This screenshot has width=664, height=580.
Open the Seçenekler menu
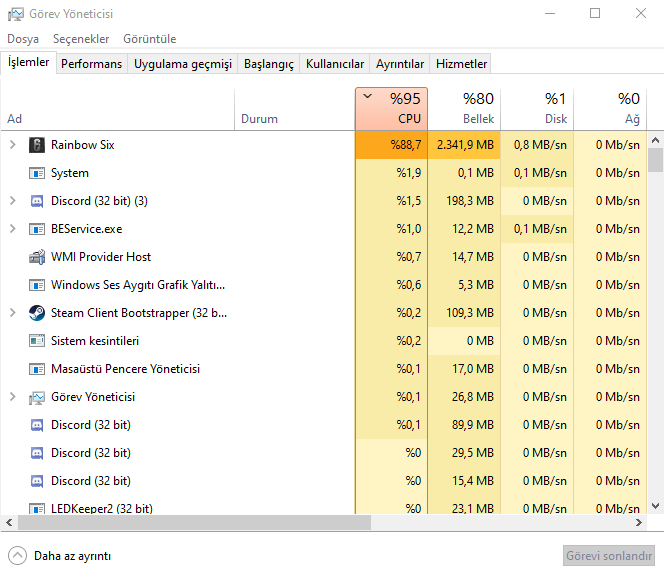81,39
